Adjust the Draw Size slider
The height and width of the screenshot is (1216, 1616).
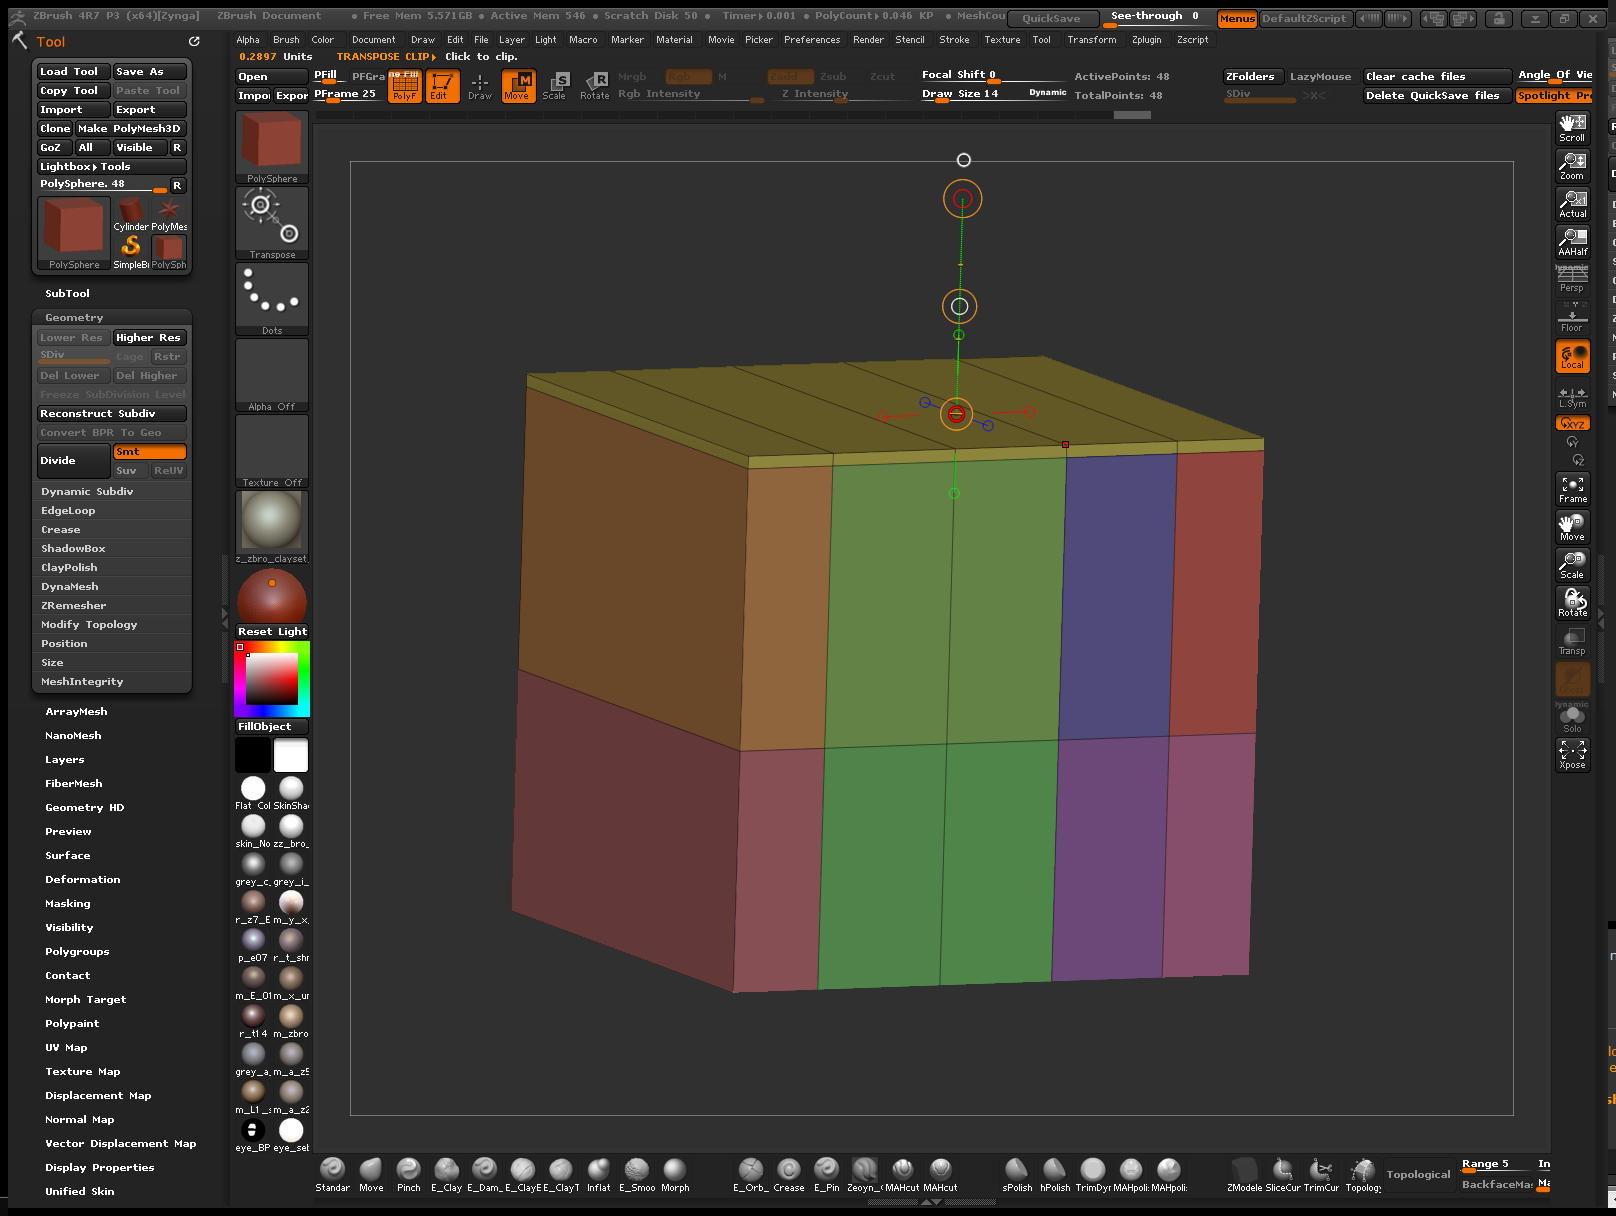pyautogui.click(x=994, y=94)
